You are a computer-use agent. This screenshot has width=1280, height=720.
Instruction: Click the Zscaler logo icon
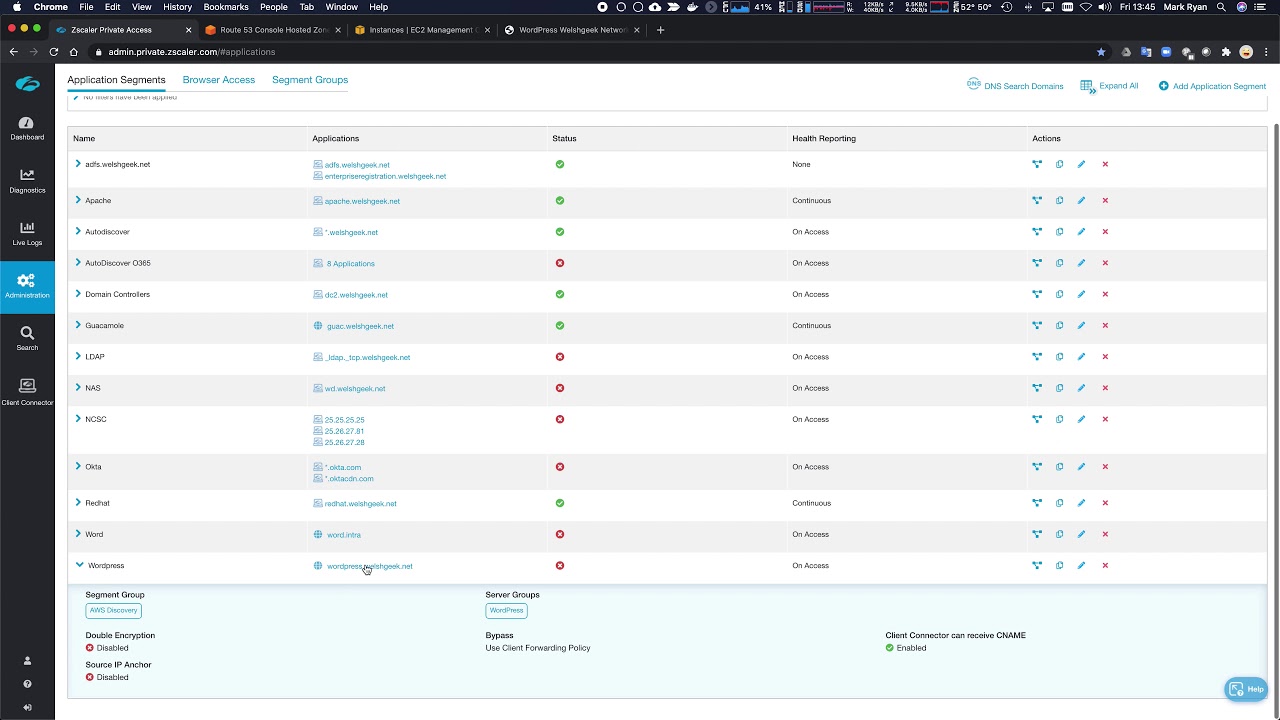pos(27,84)
